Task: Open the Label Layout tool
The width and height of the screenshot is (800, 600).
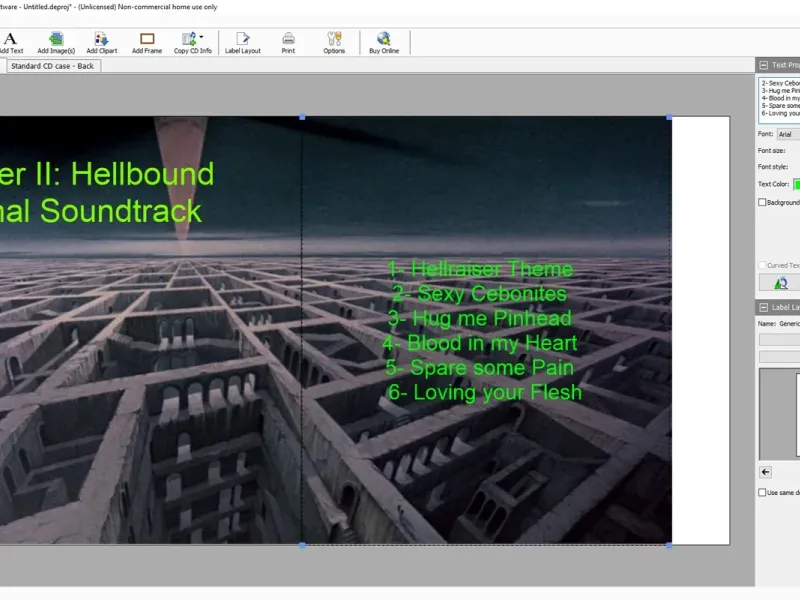Action: point(243,43)
